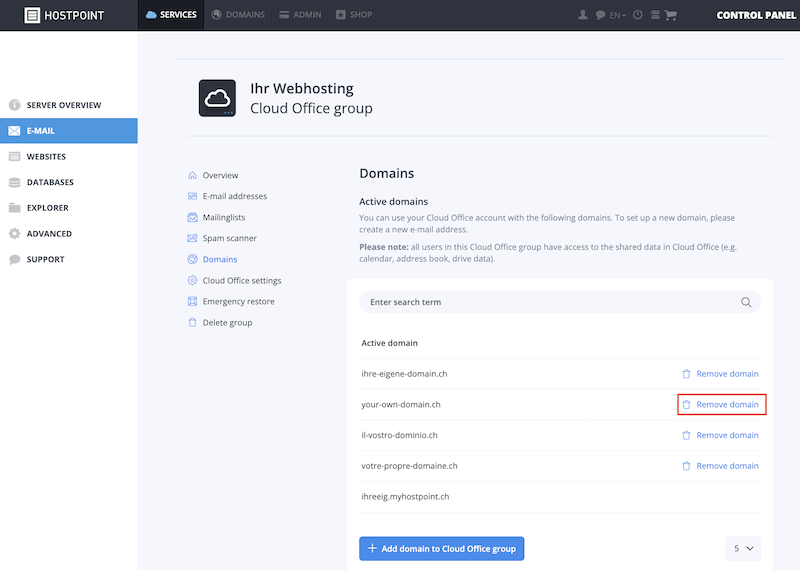Viewport: 800px width, 570px height.
Task: Click ihre-eigene-domain.ch domain name
Action: pos(404,374)
